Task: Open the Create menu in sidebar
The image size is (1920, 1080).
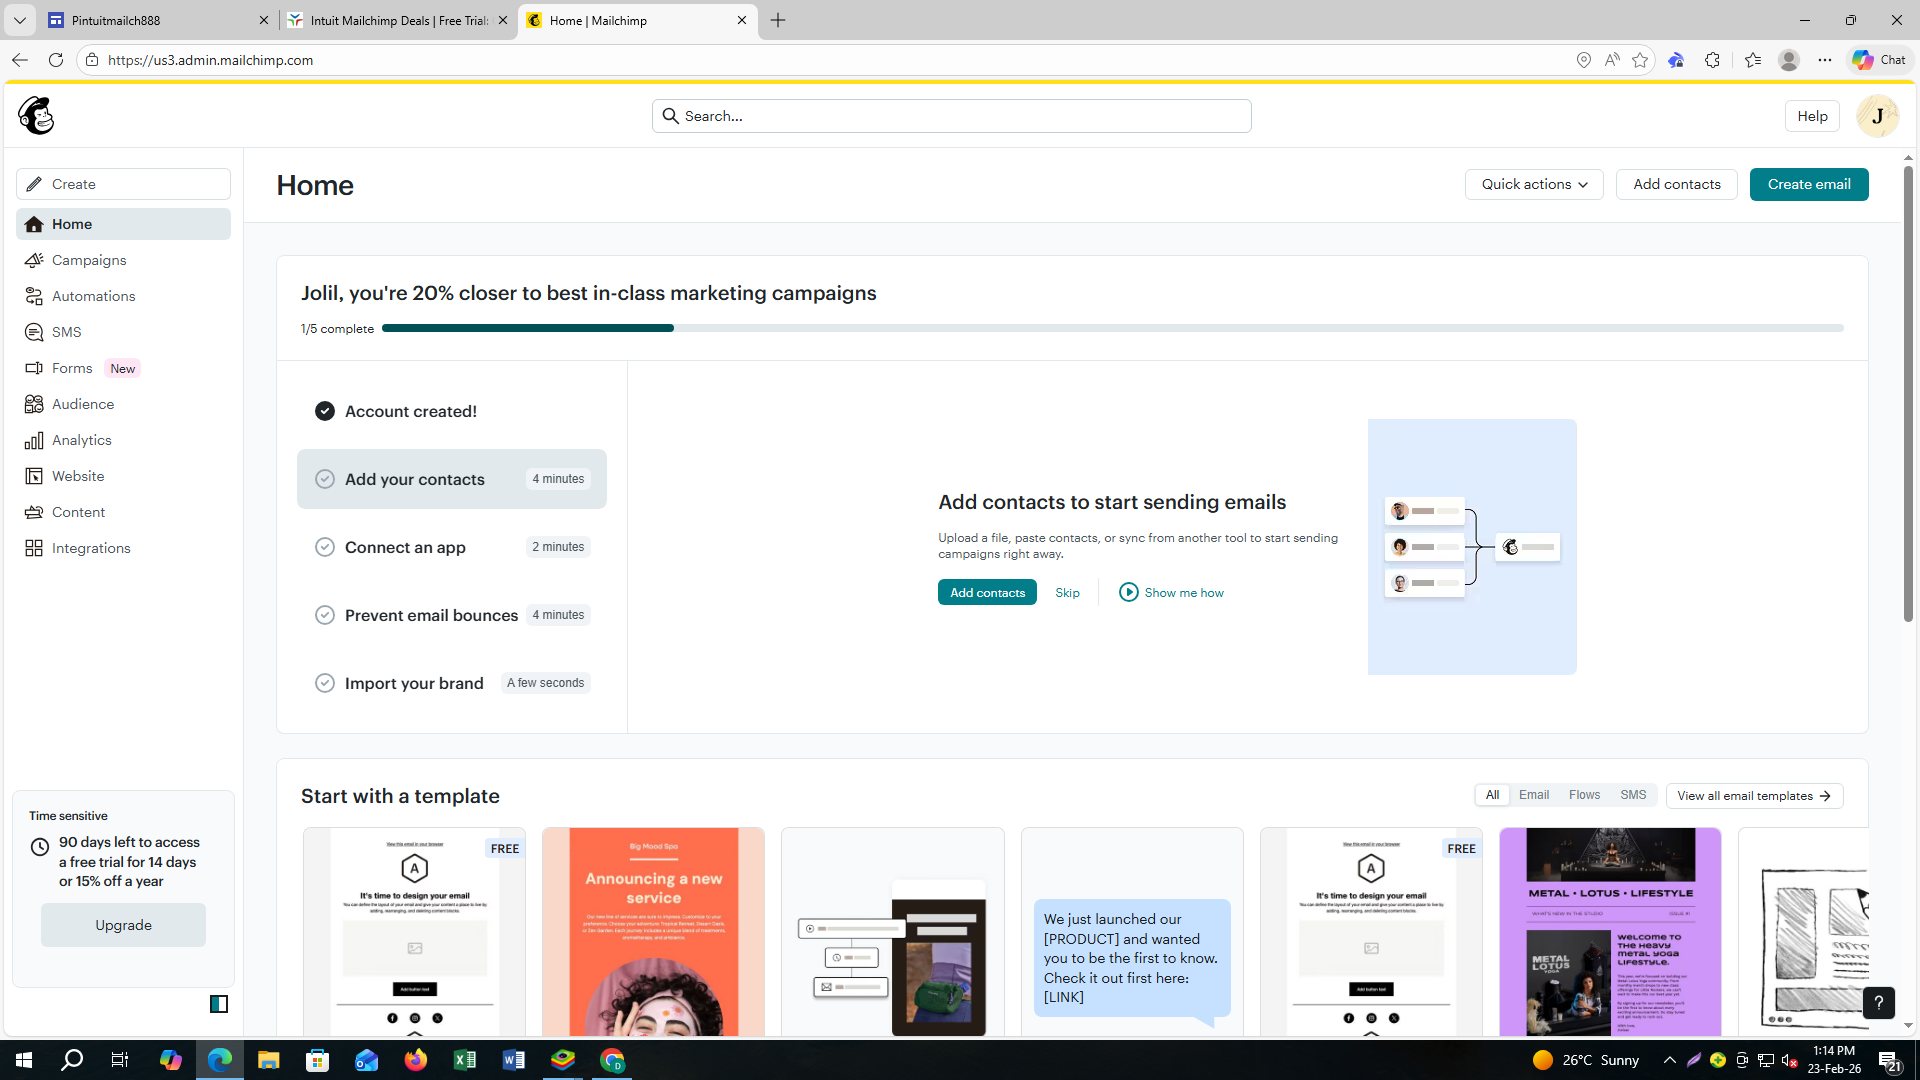Action: pos(123,184)
